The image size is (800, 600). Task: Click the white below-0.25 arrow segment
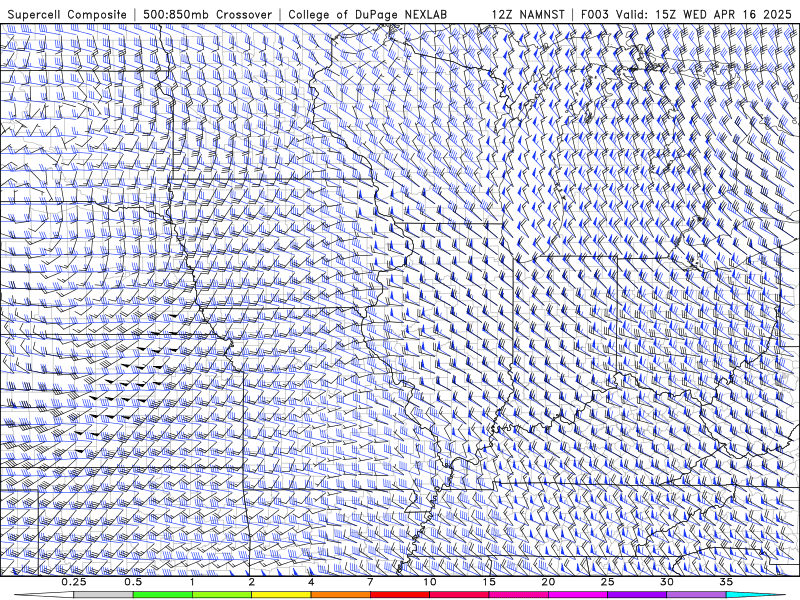44,595
